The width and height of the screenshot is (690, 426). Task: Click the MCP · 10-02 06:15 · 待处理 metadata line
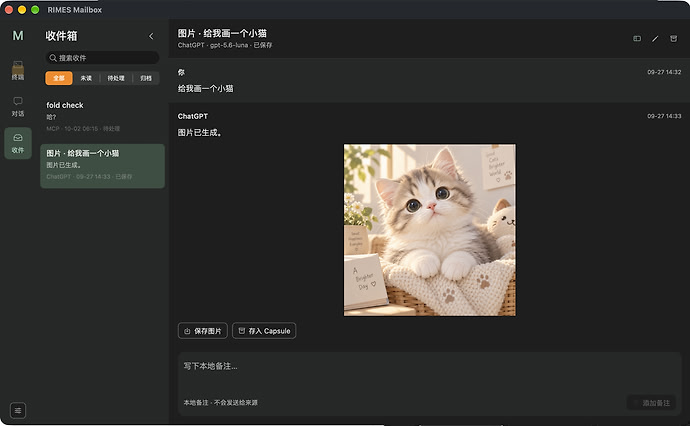click(x=83, y=129)
